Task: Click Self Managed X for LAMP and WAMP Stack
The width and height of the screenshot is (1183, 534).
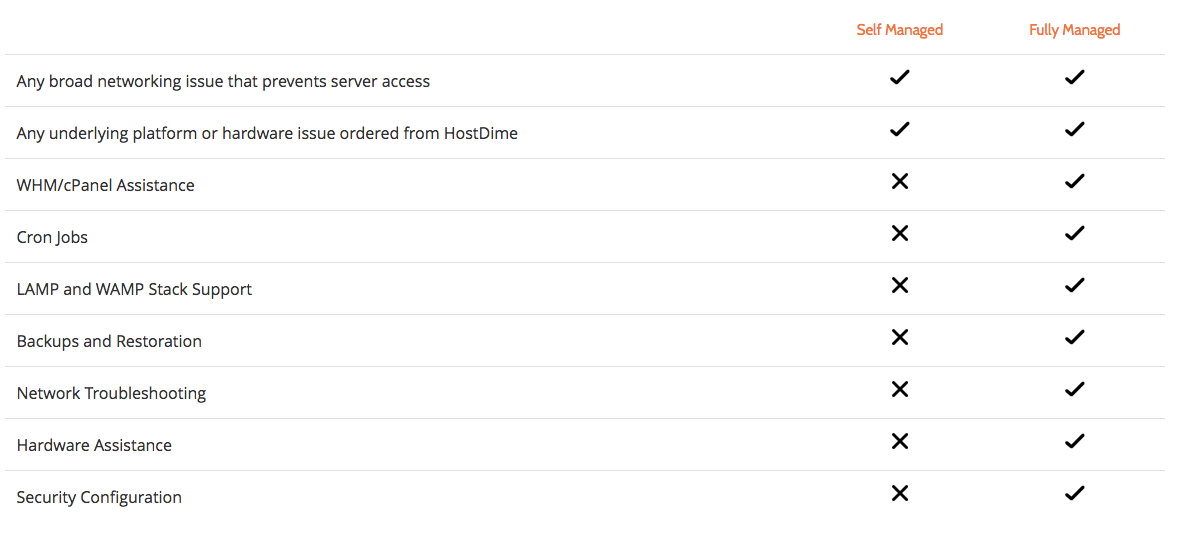Action: click(899, 285)
